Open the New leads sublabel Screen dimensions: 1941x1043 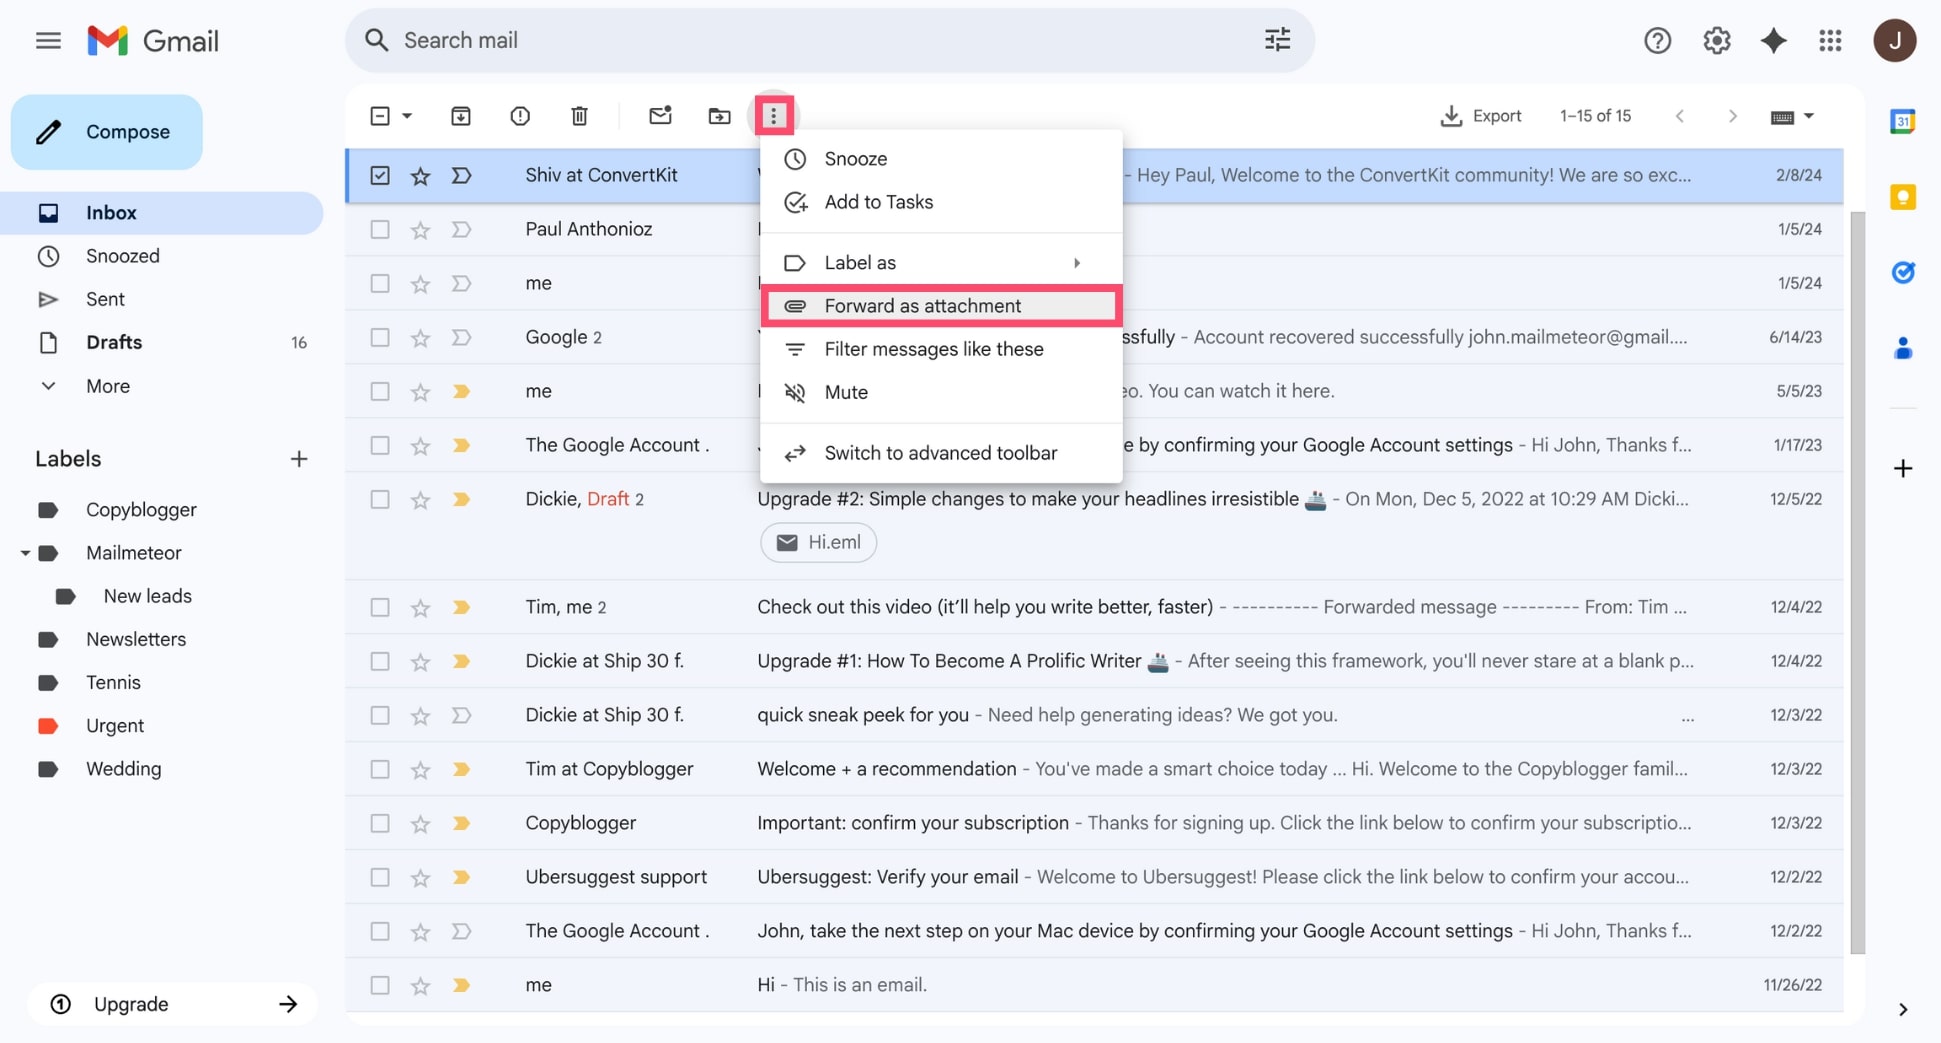(147, 596)
